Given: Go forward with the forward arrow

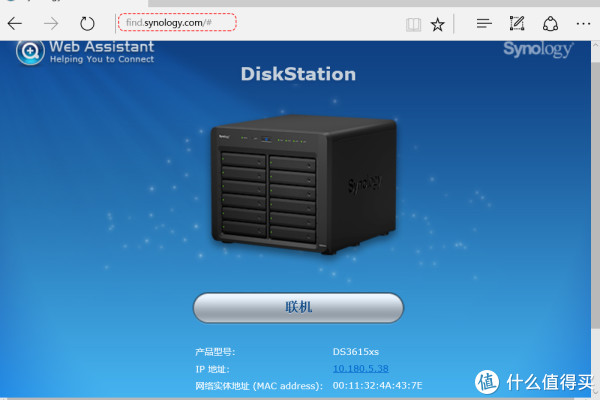Looking at the screenshot, I should (x=51, y=24).
